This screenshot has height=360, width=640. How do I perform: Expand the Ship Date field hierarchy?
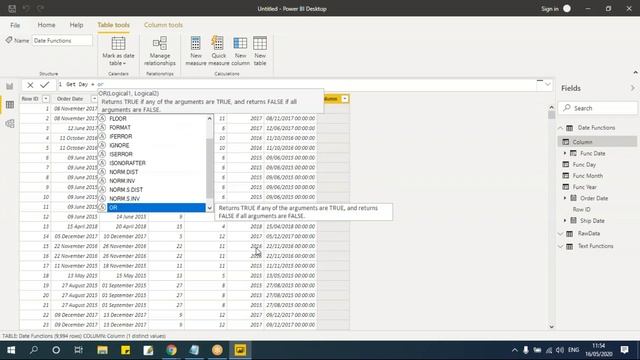tap(565, 220)
